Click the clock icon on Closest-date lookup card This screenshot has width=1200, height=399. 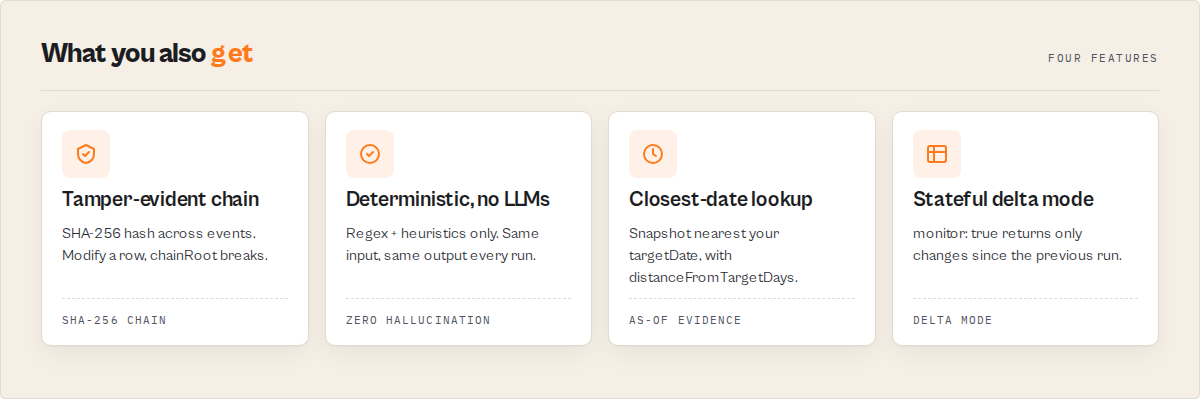(653, 154)
